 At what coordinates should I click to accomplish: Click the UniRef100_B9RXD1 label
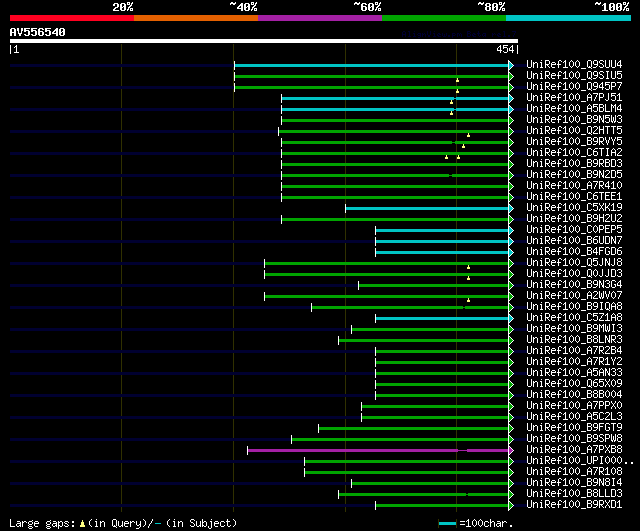[574, 505]
